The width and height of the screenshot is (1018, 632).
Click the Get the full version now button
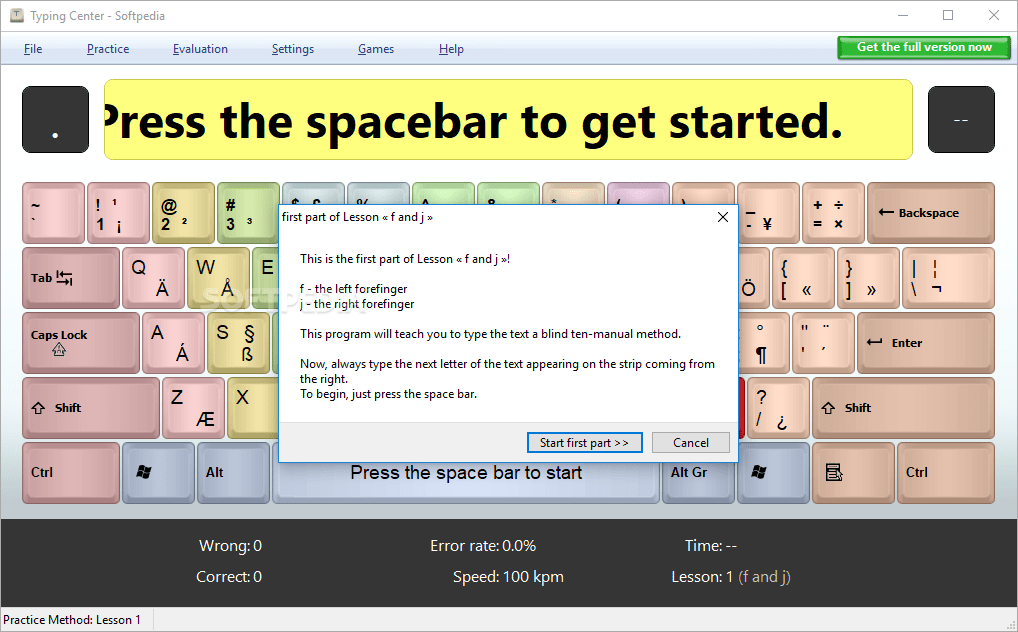point(922,47)
